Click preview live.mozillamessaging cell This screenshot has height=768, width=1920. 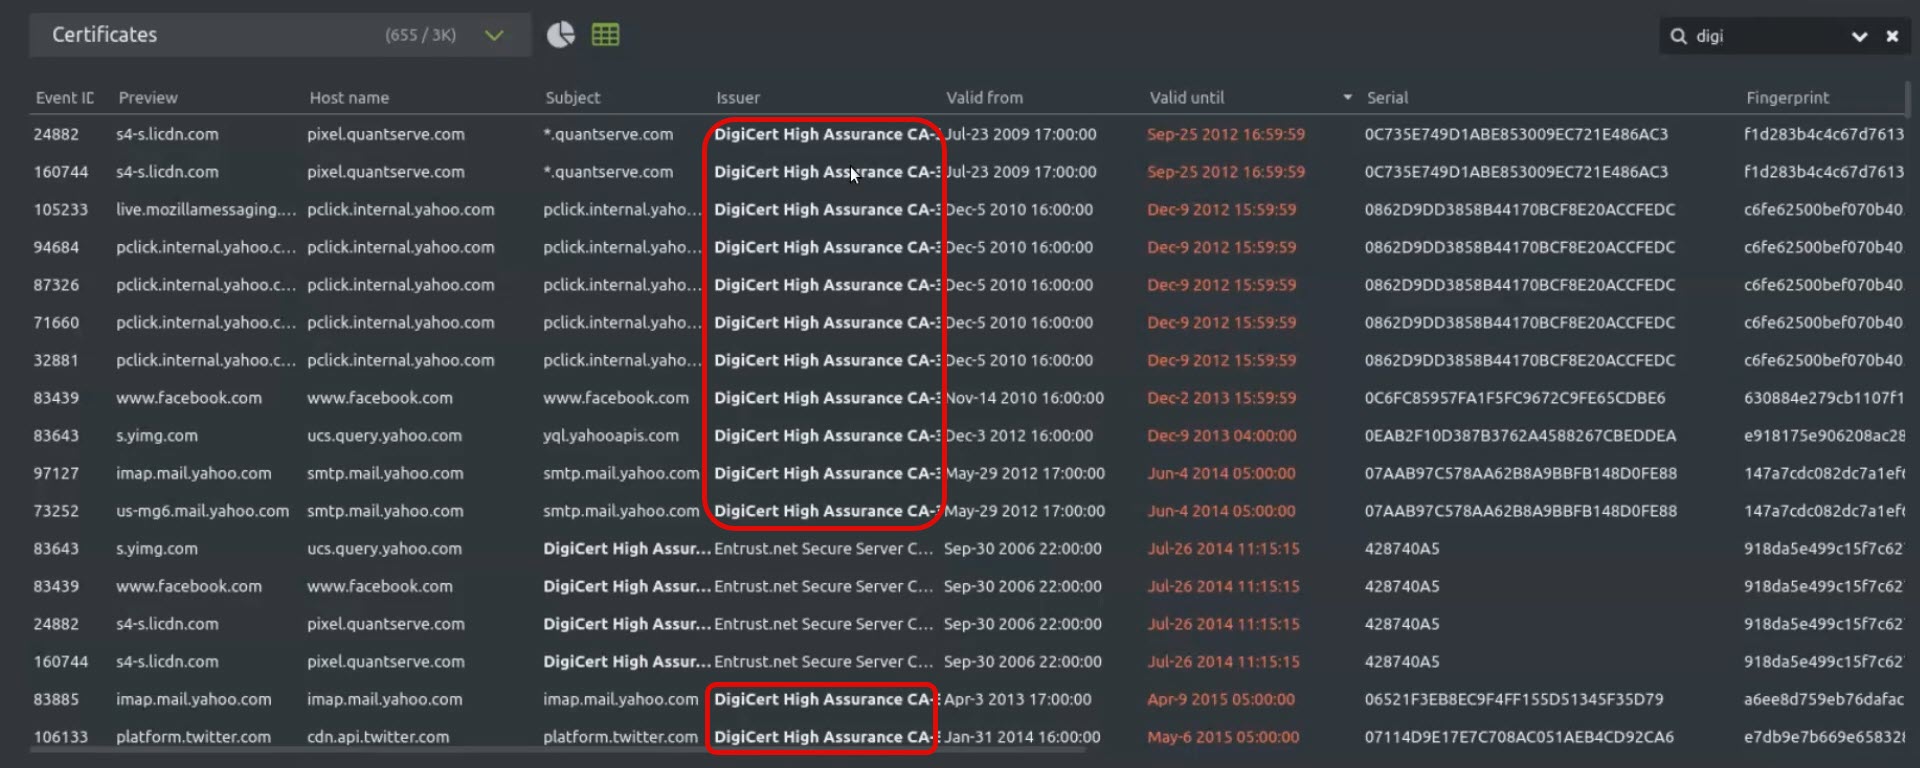click(206, 210)
